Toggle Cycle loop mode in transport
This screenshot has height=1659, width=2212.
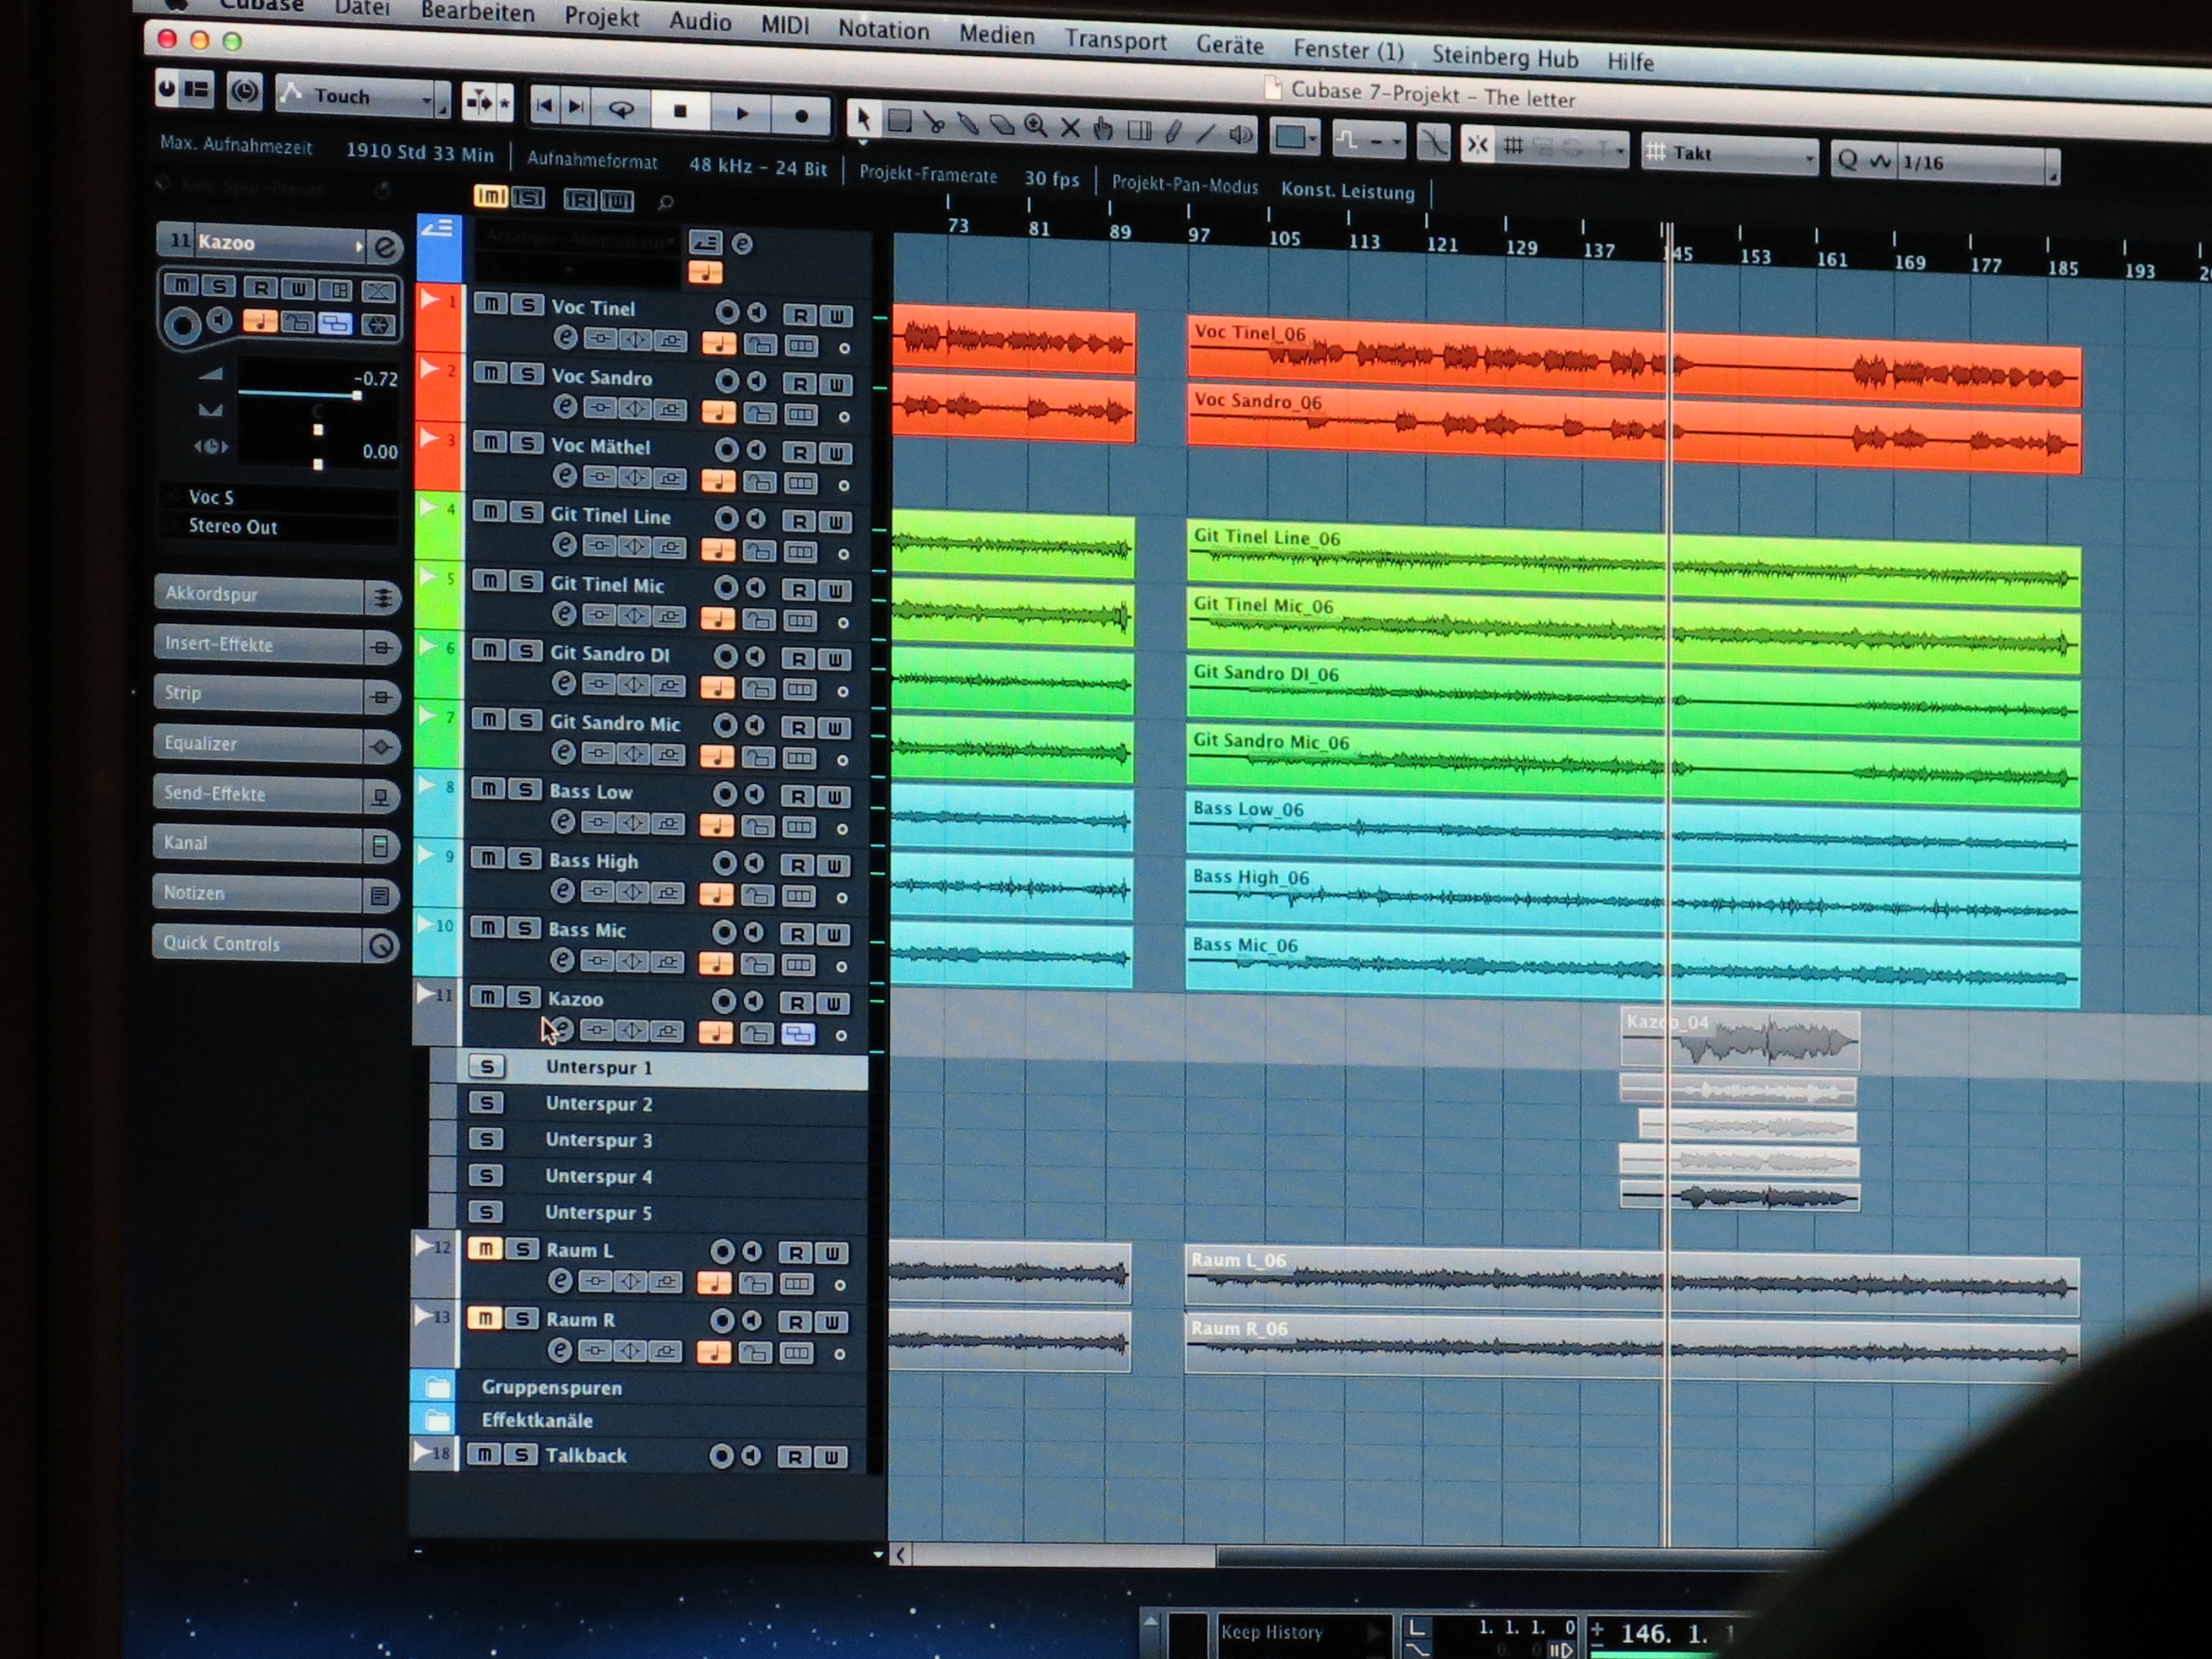coord(621,110)
